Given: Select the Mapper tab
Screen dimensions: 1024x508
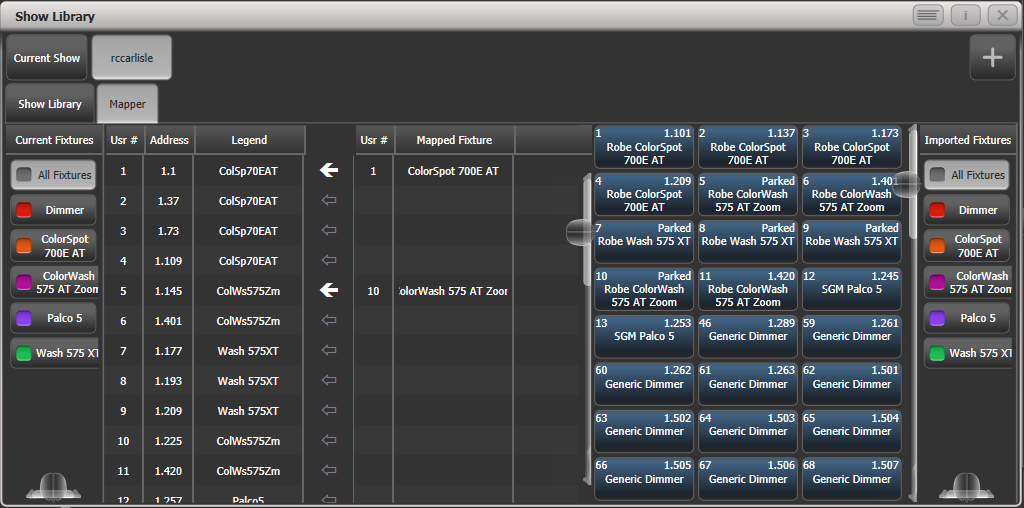Looking at the screenshot, I should [127, 104].
